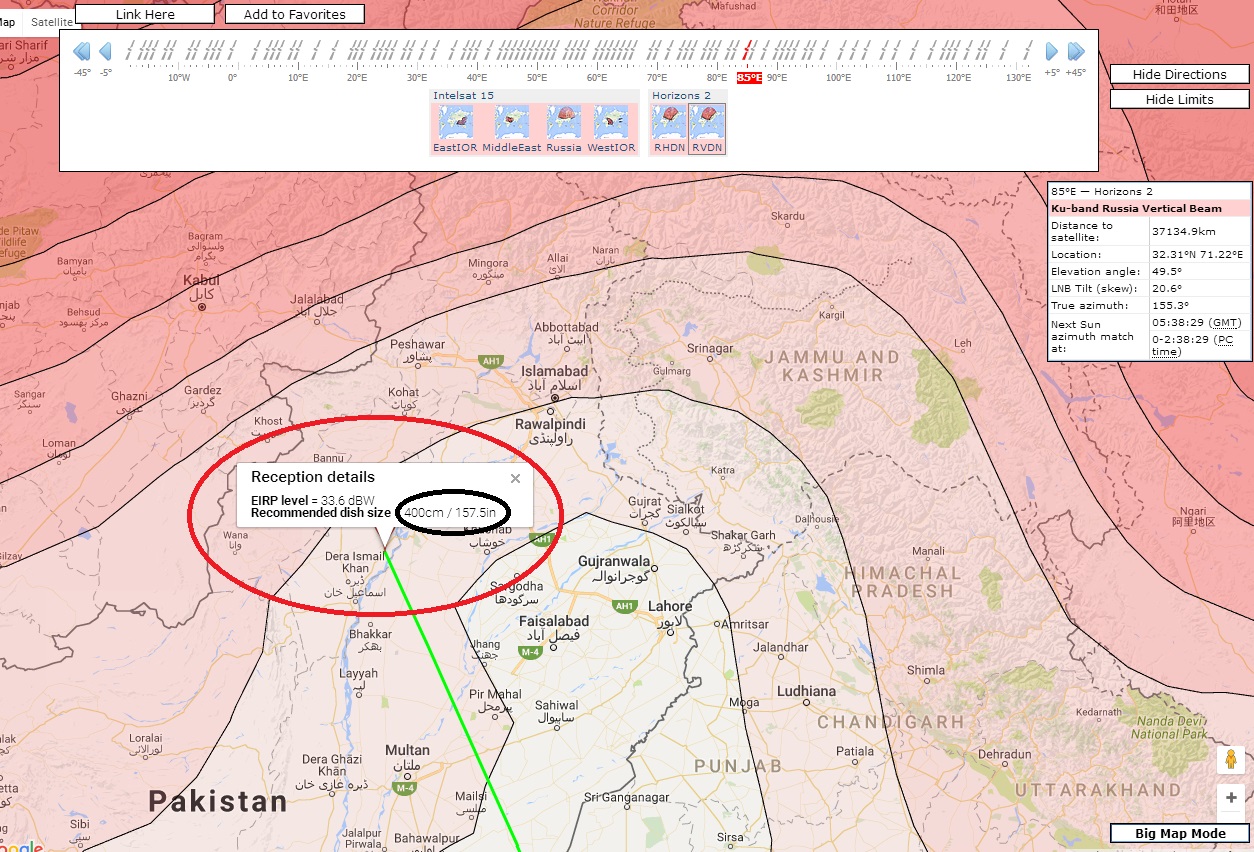1254x852 pixels.
Task: Select the Intelsat 15 EastIOR beam thumbnail
Action: (456, 123)
